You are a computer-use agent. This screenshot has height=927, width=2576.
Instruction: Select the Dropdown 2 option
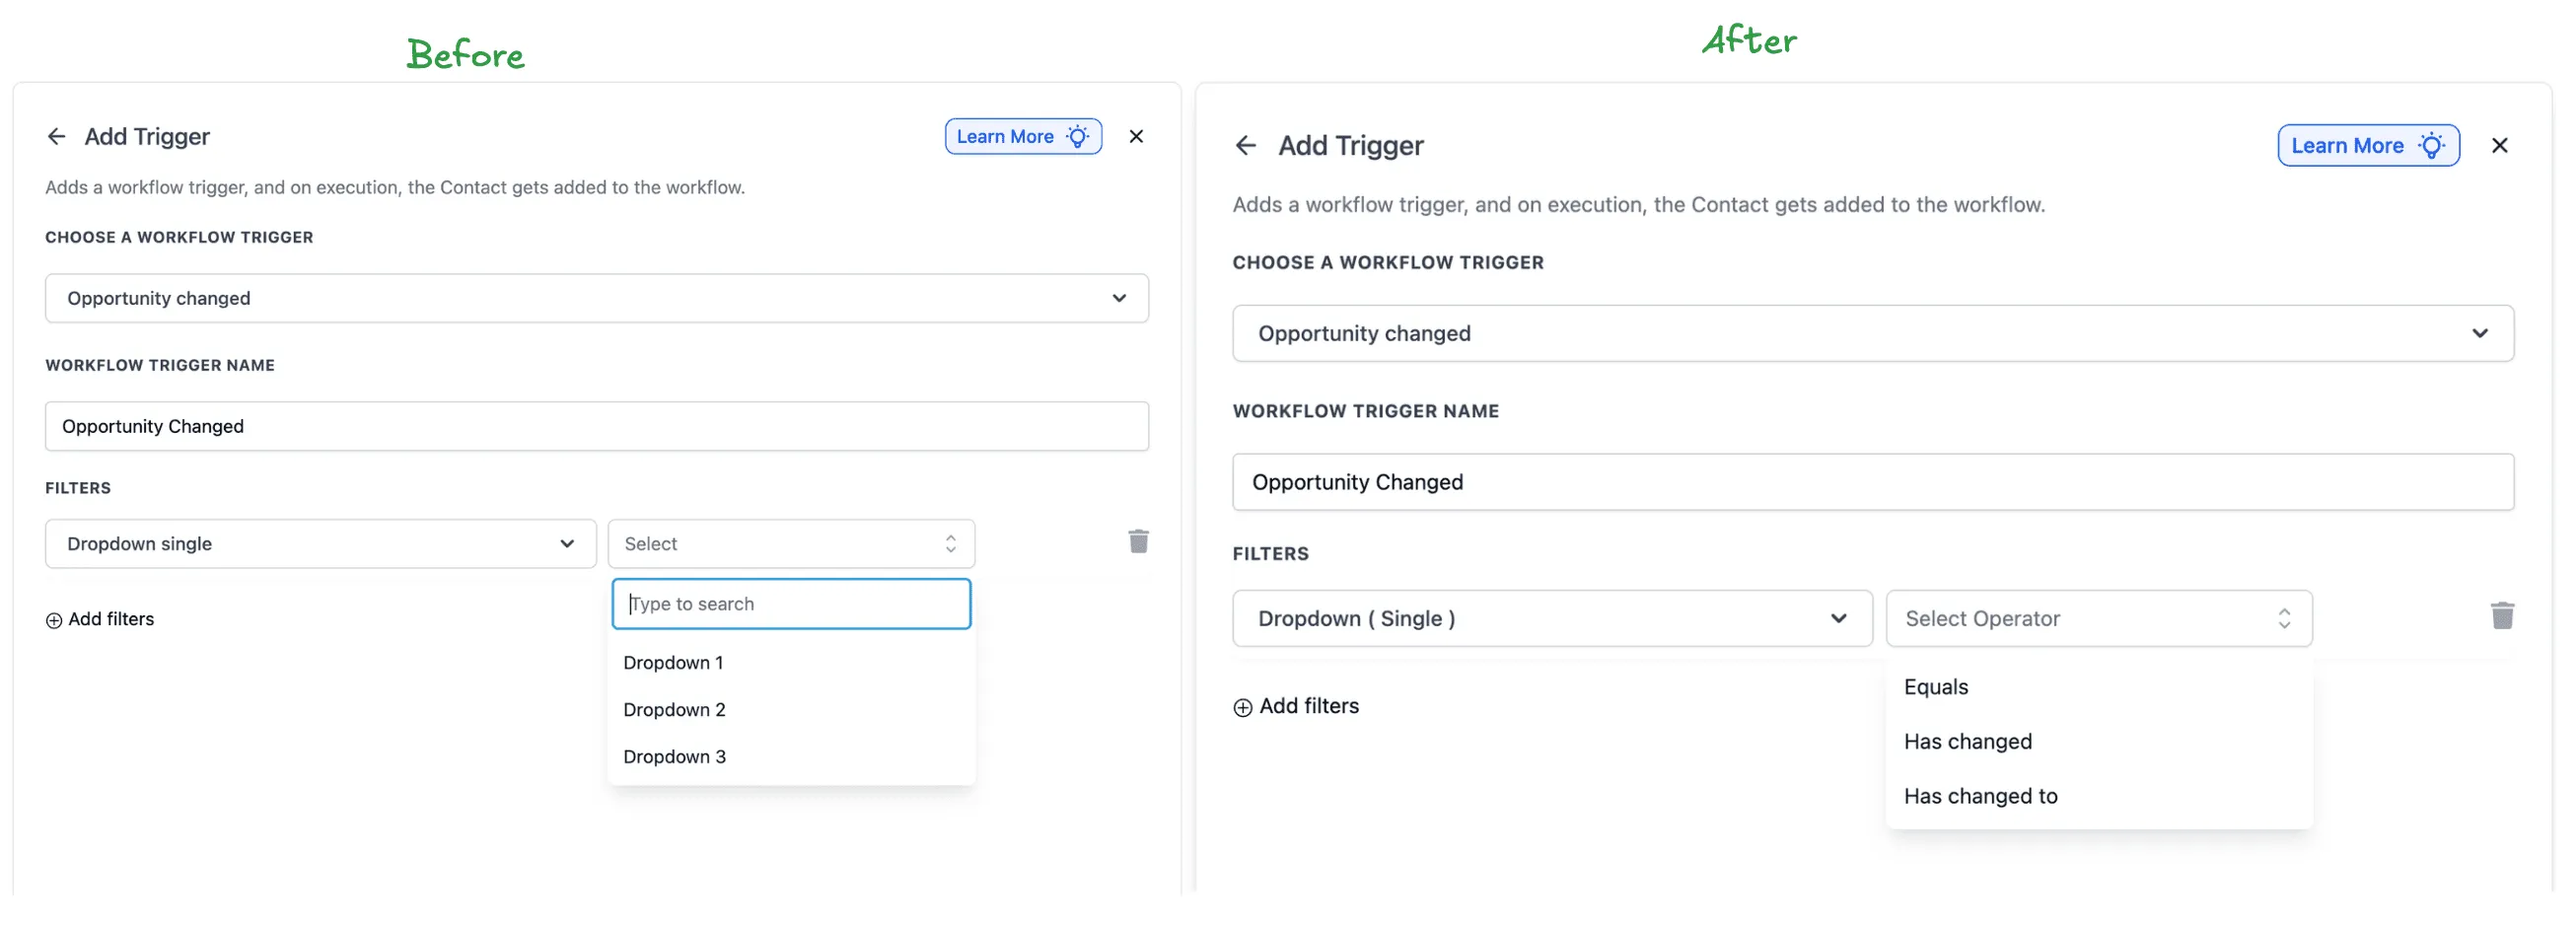[675, 709]
